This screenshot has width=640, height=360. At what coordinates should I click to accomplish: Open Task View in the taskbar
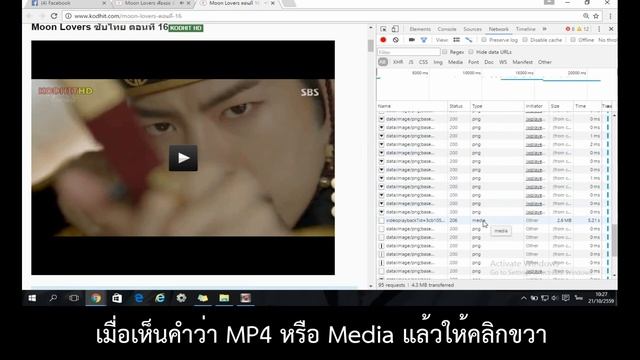pos(74,298)
